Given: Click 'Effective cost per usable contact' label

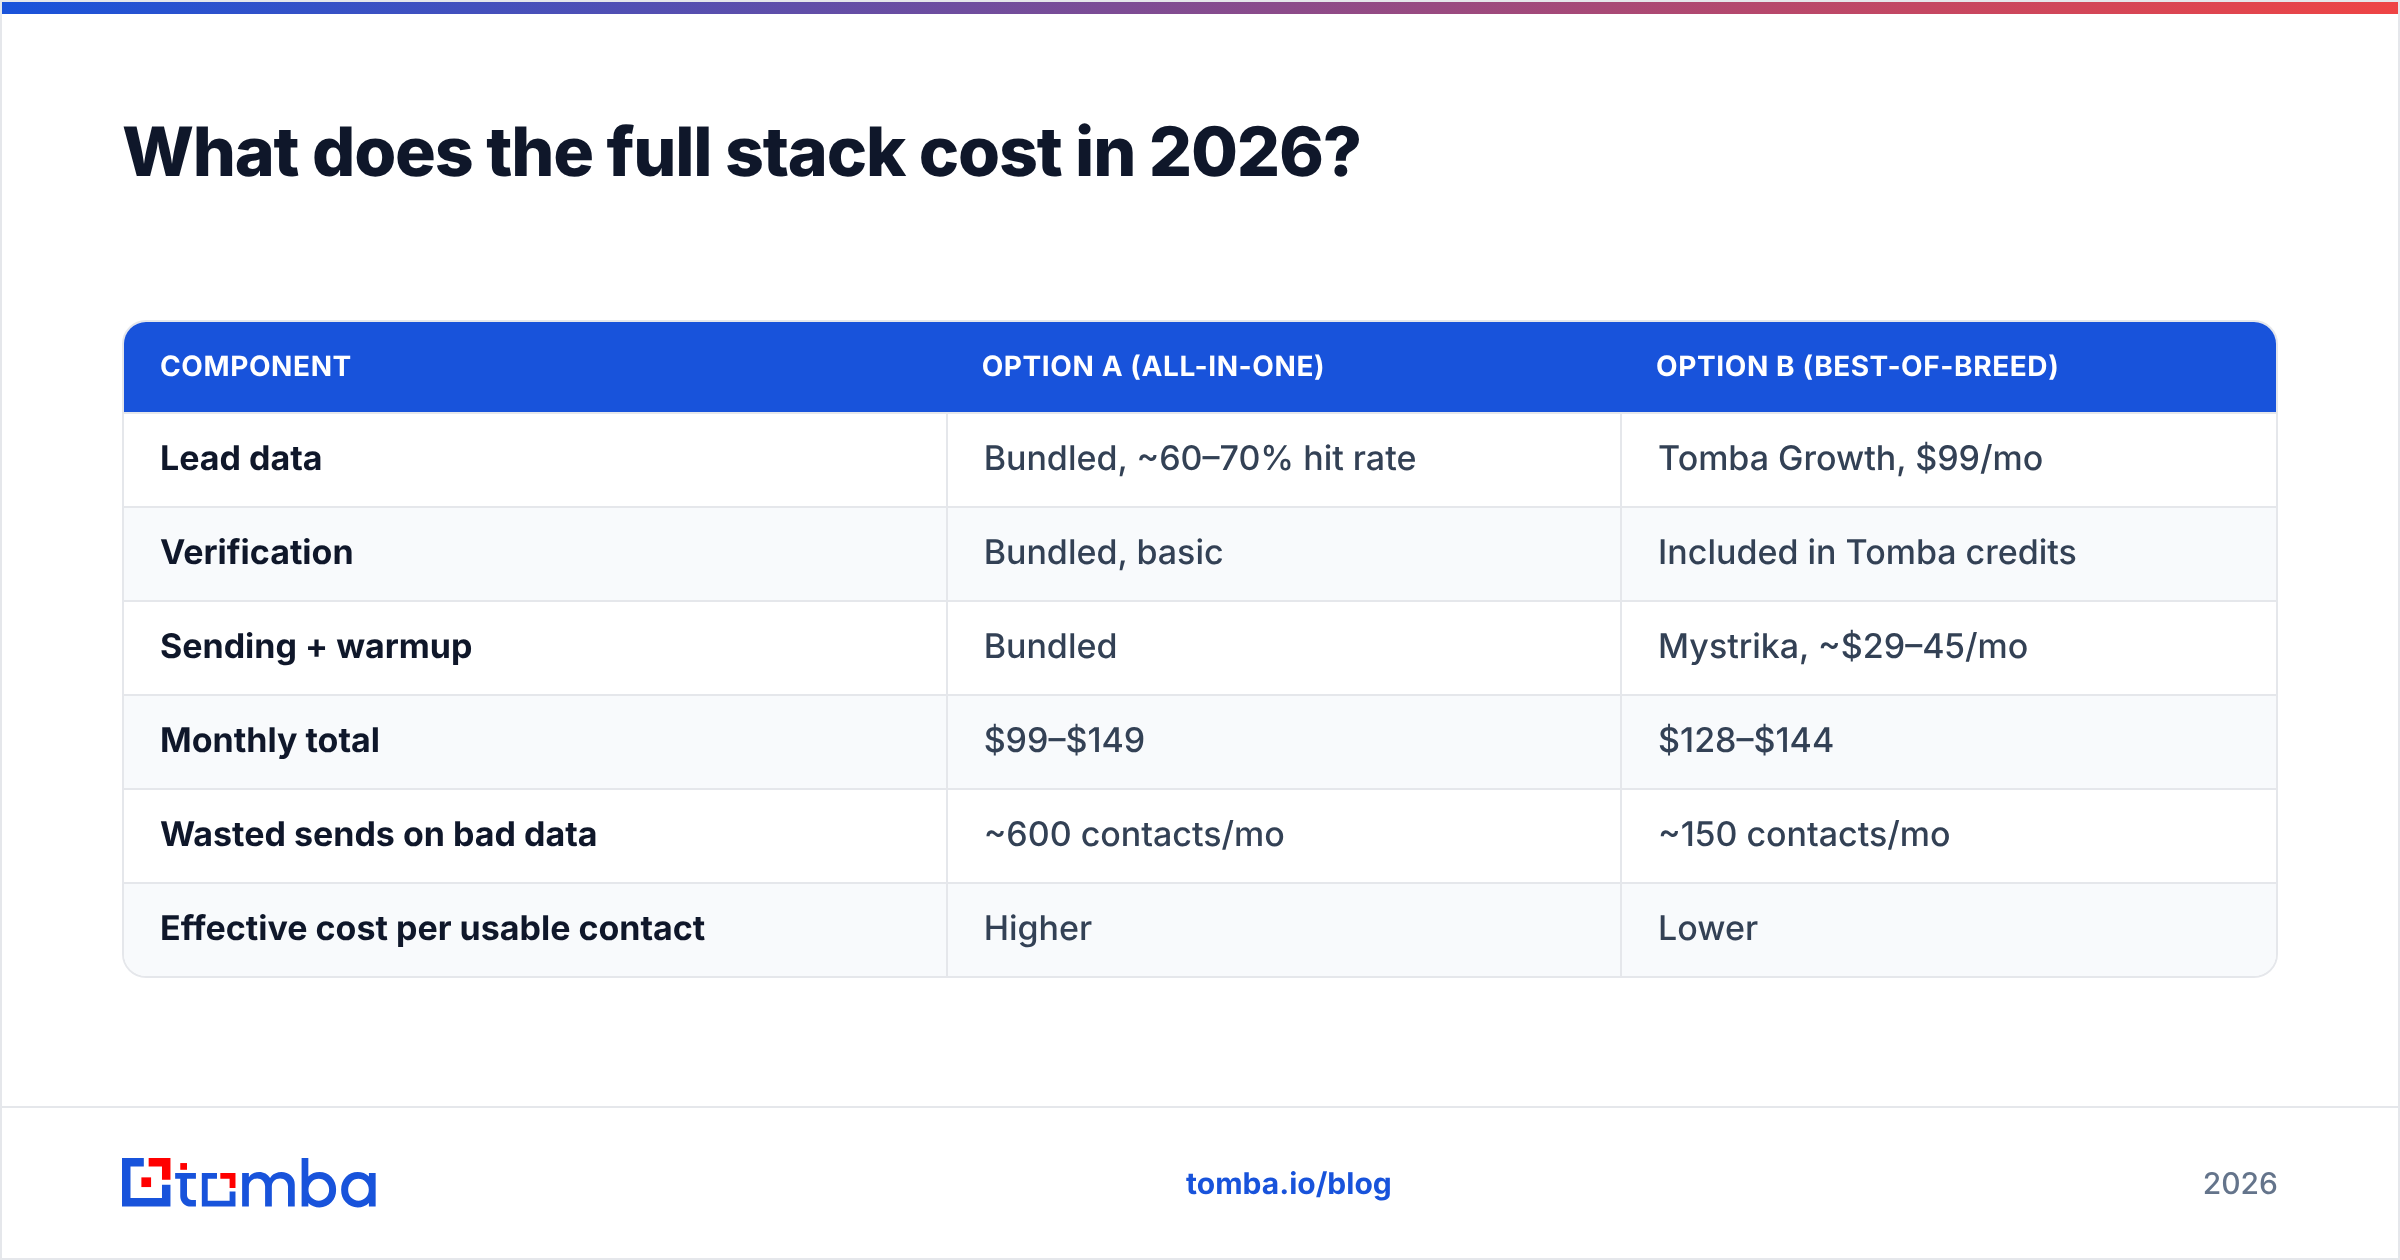Looking at the screenshot, I should click(x=432, y=928).
